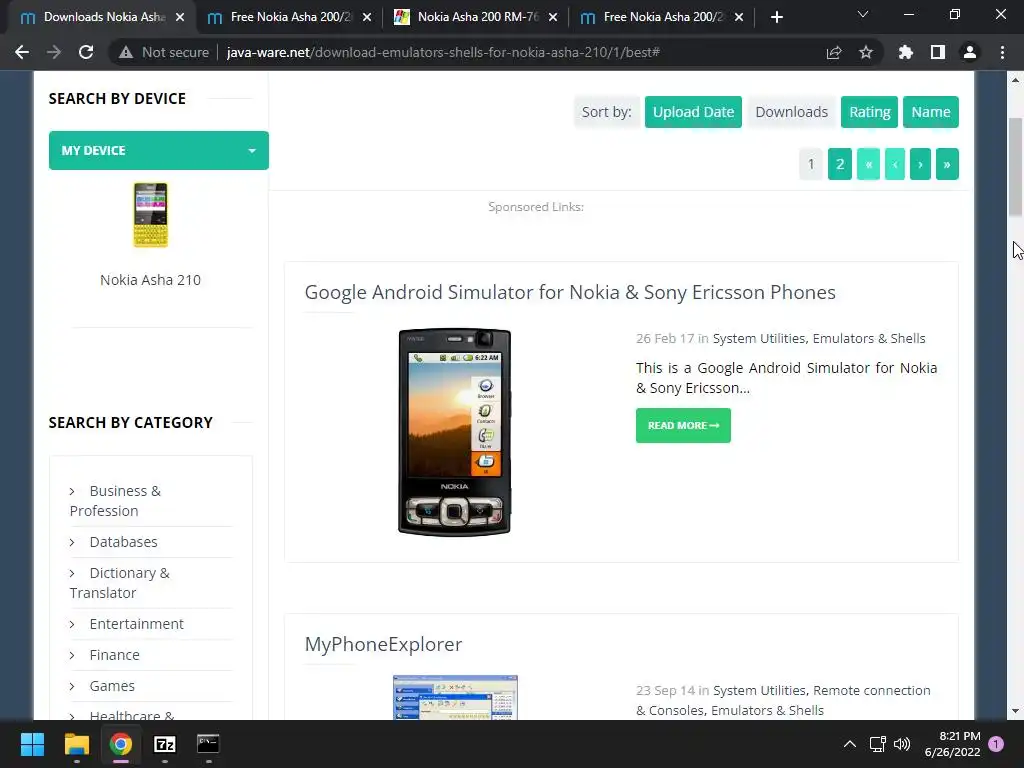1024x768 pixels.
Task: Open the Finance category
Action: [114, 655]
